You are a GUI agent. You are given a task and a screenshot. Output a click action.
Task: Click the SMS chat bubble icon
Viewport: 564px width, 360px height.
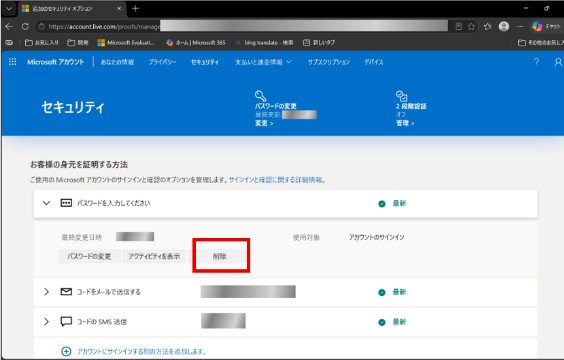point(66,322)
